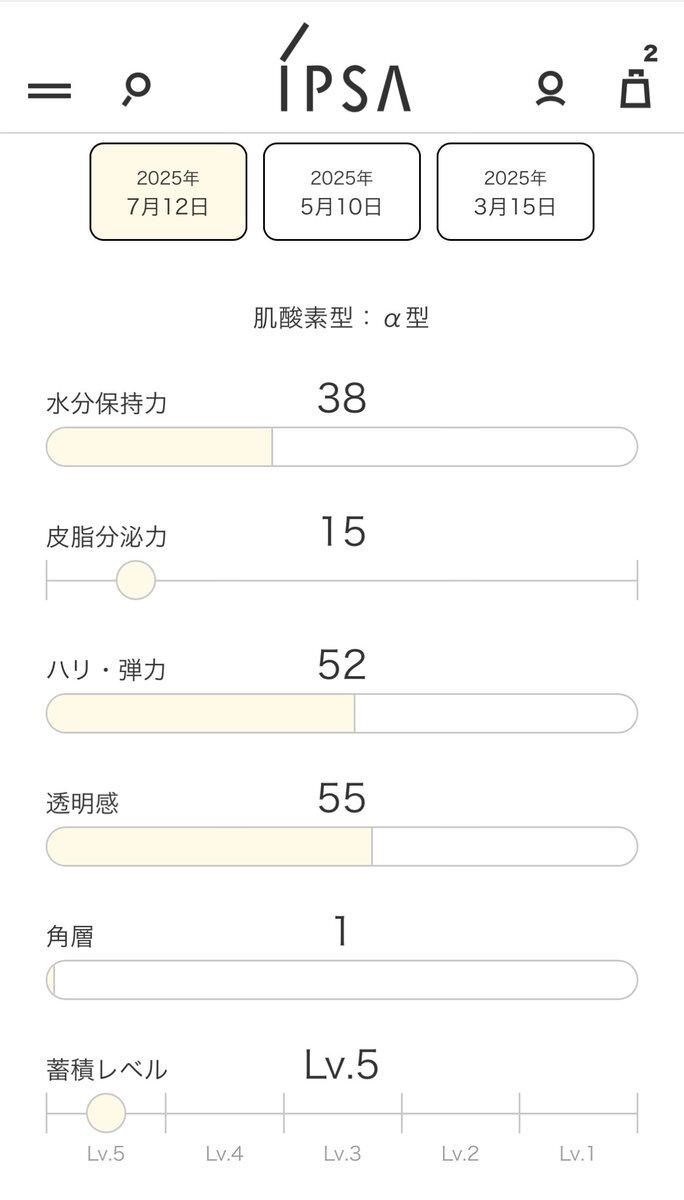
Task: Click the Lv.1 marker label
Action: point(577,1154)
